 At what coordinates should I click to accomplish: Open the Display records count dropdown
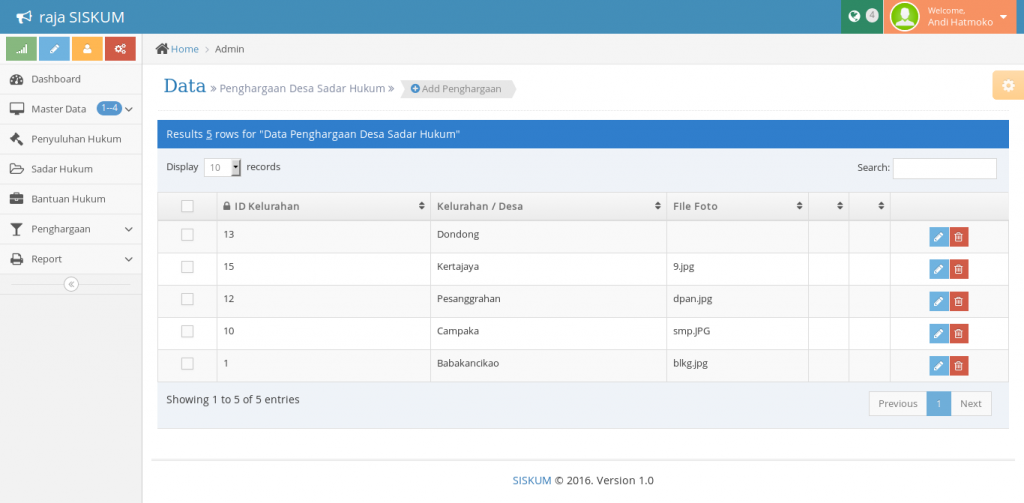(x=223, y=168)
